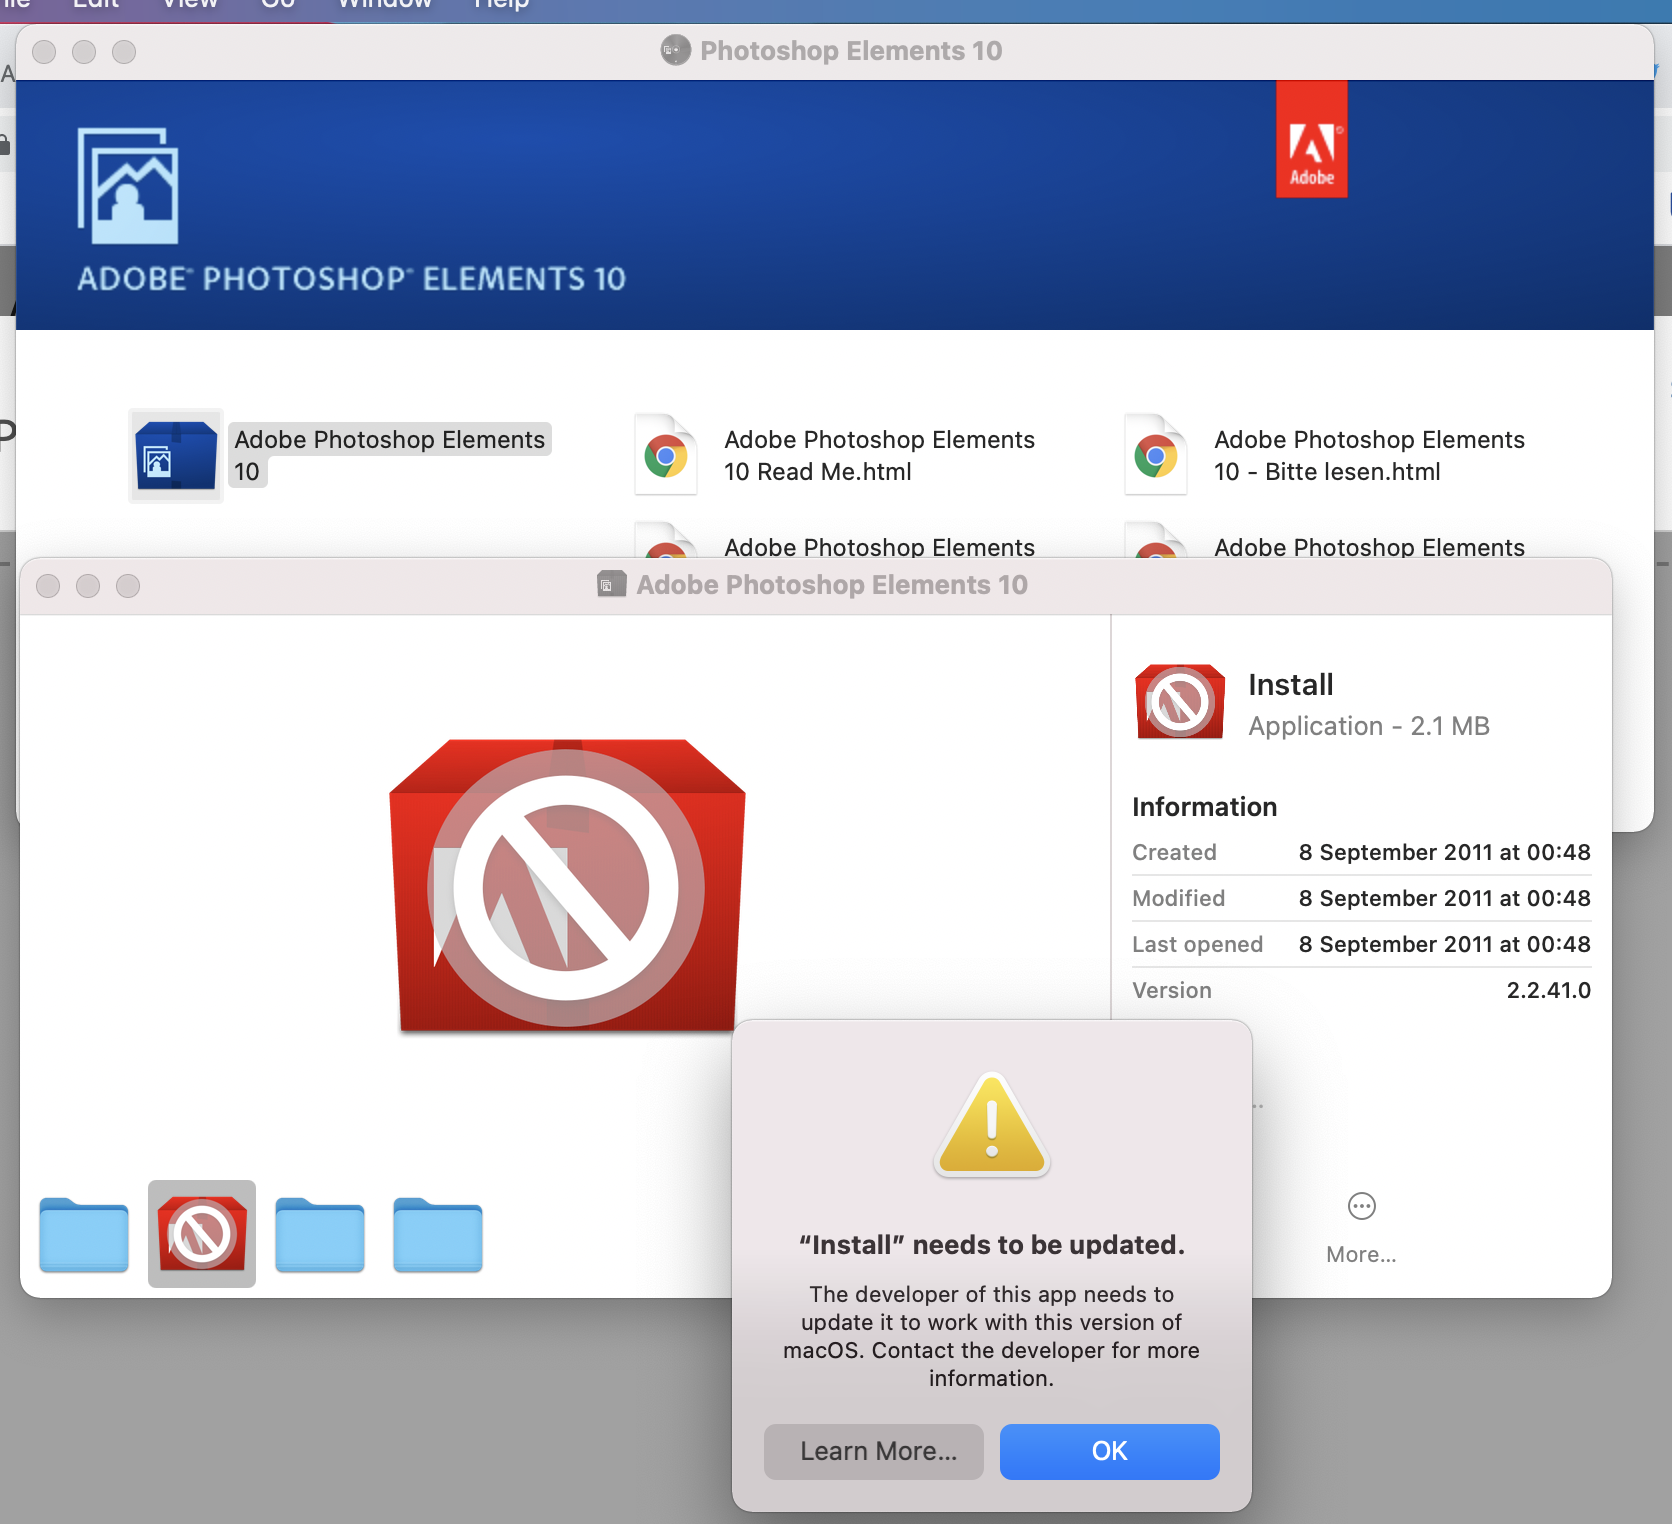Click the "Application - 2.1 MB" kind text
1672x1524 pixels.
click(1369, 726)
